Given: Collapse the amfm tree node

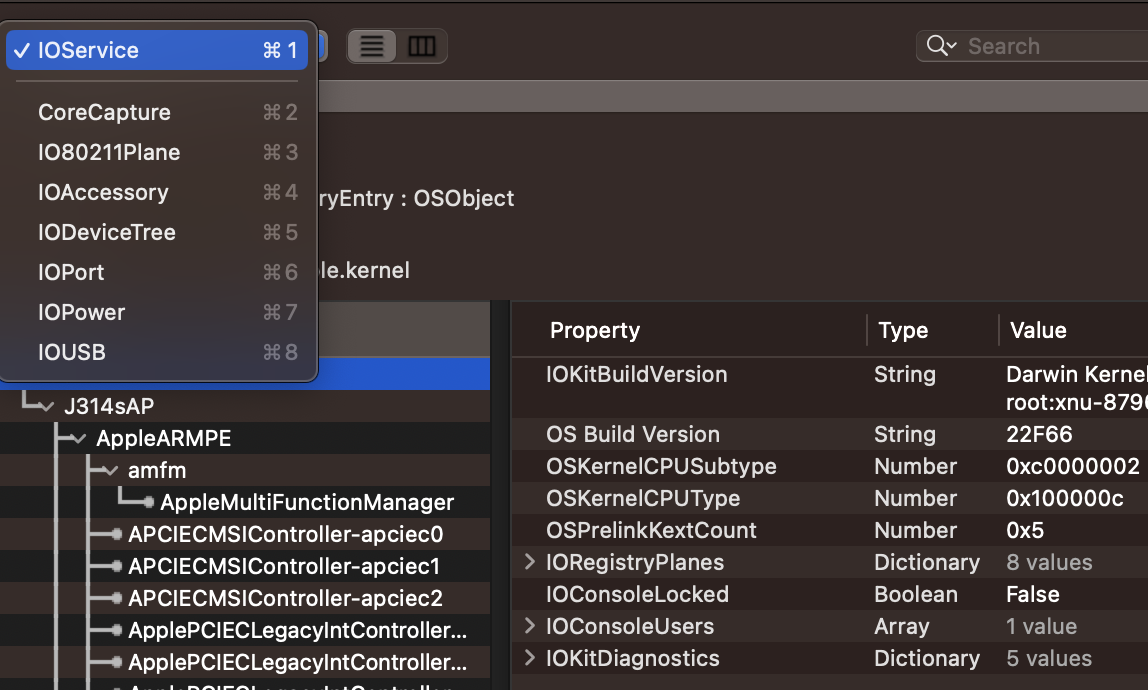Looking at the screenshot, I should (111, 470).
